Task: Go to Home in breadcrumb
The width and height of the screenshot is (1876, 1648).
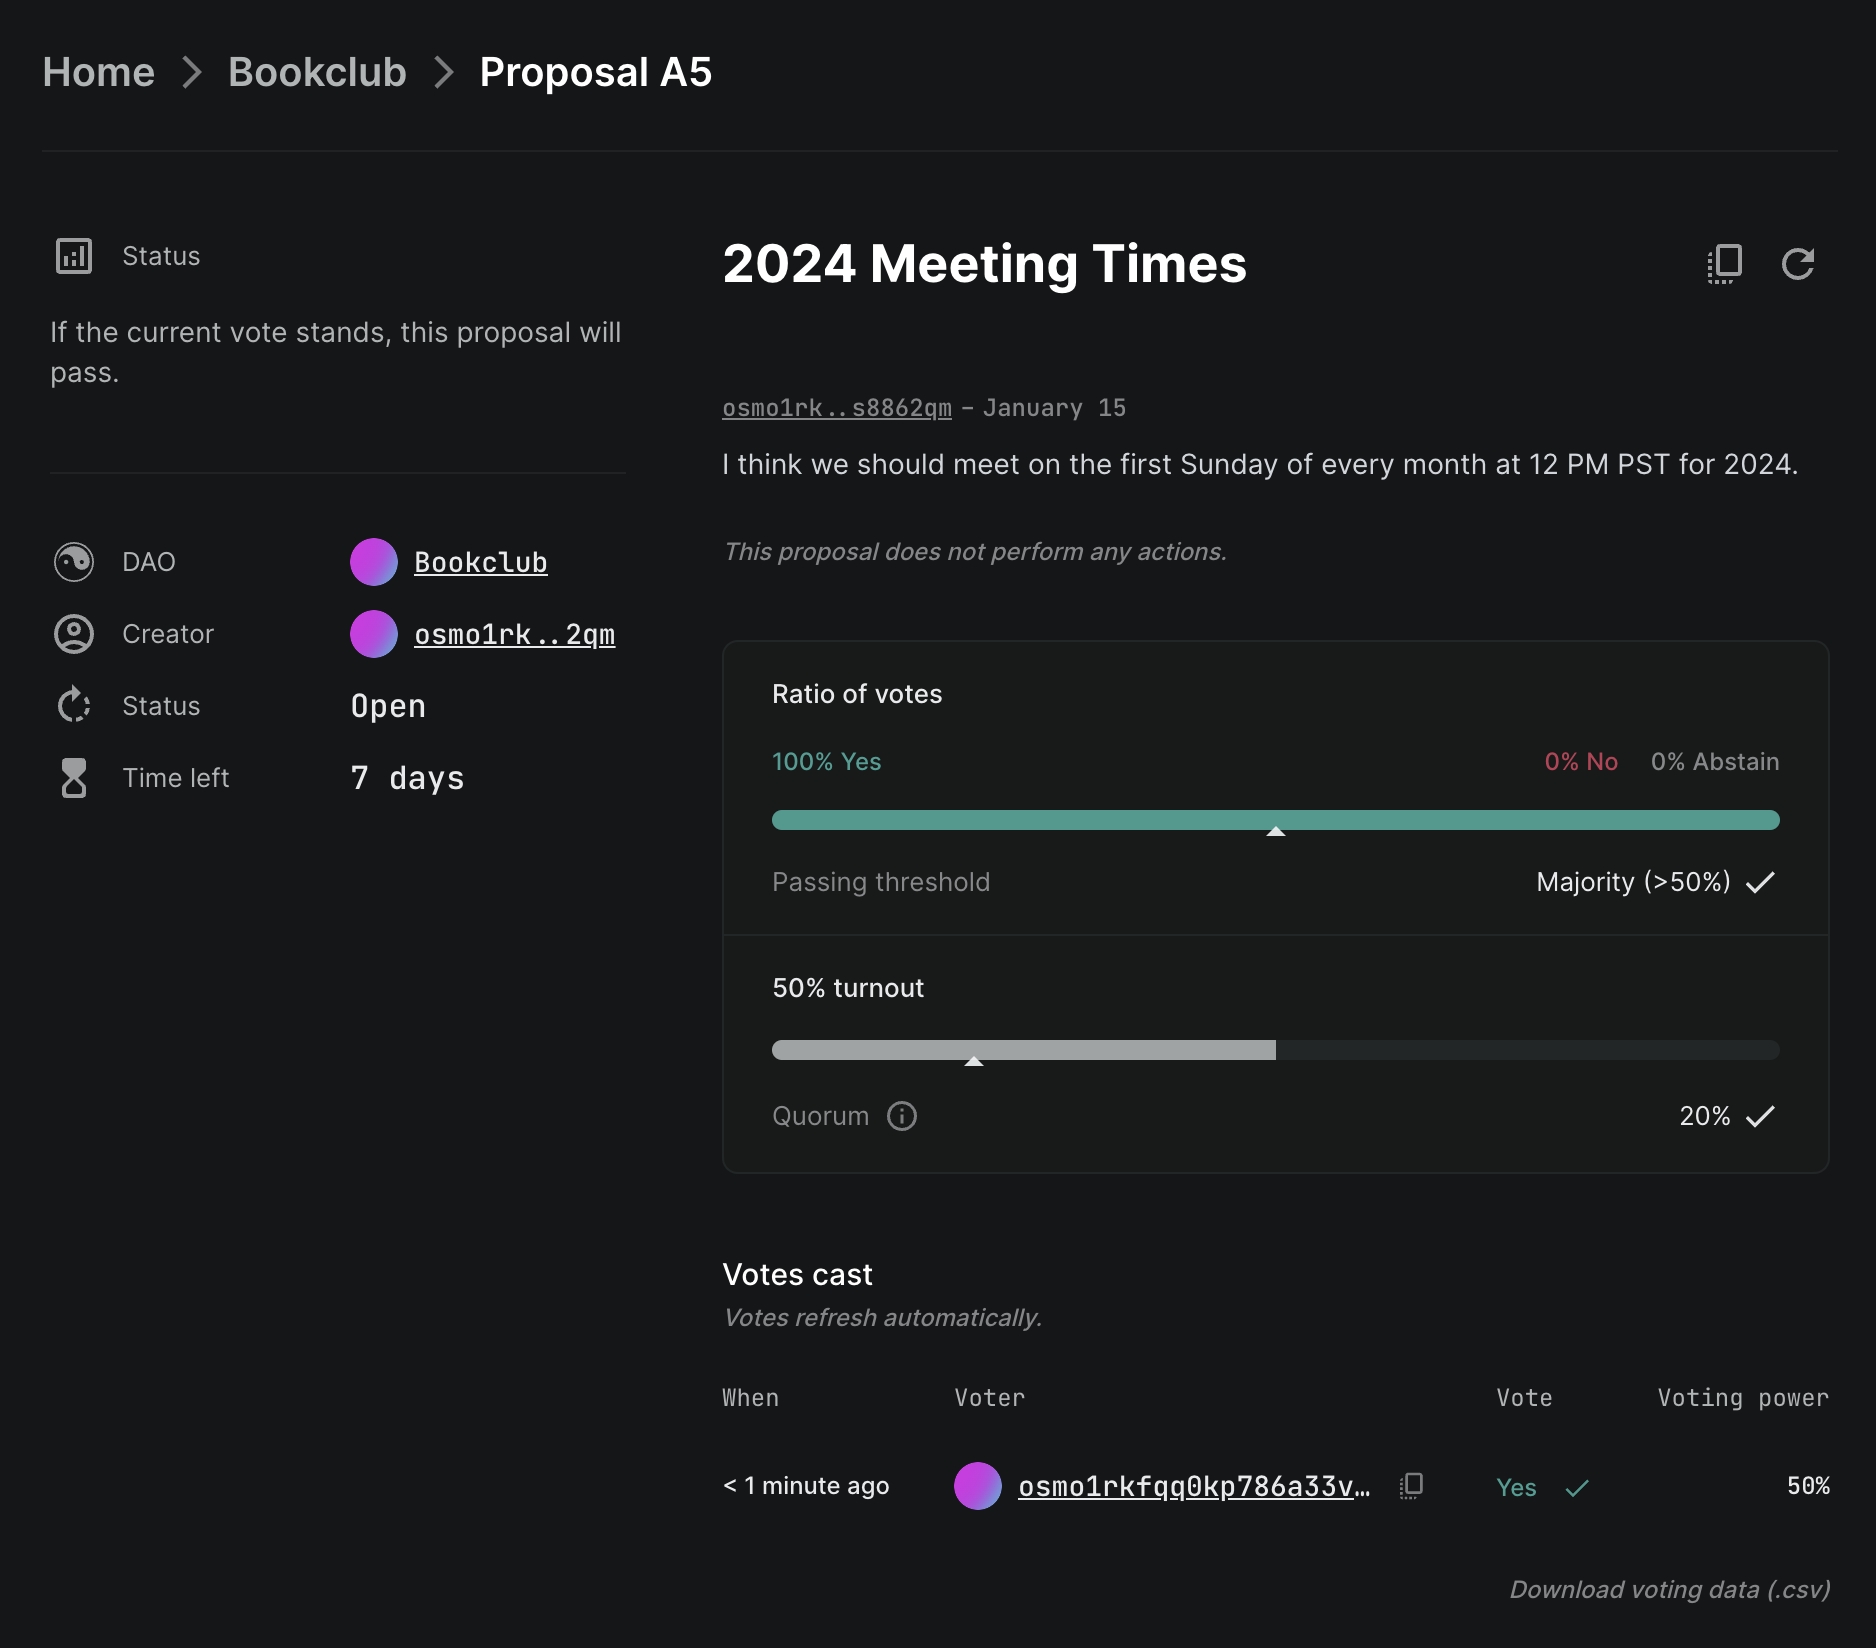Action: 98,72
